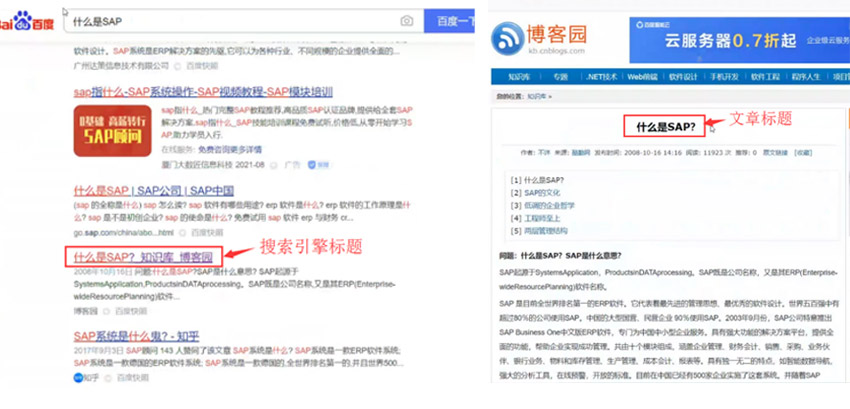
Task: Open result 'SAP系统是什么鬼? - 知乎'
Action: (136, 336)
